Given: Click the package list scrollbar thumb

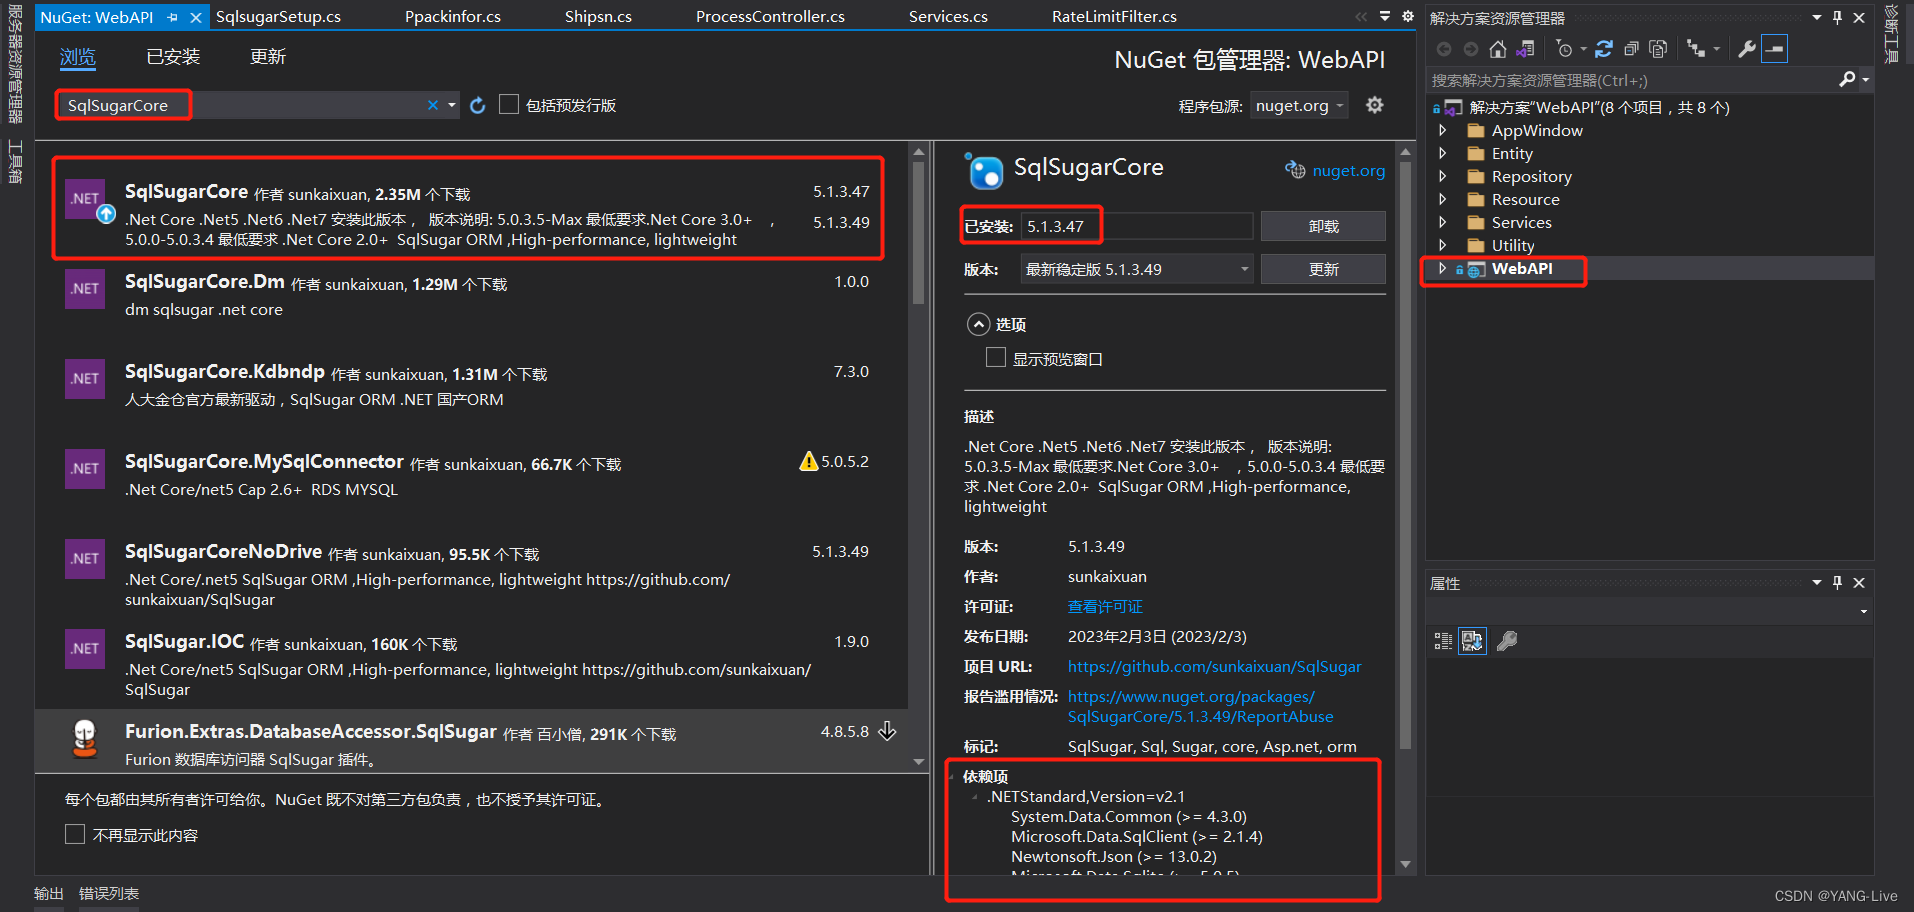Looking at the screenshot, I should 918,232.
